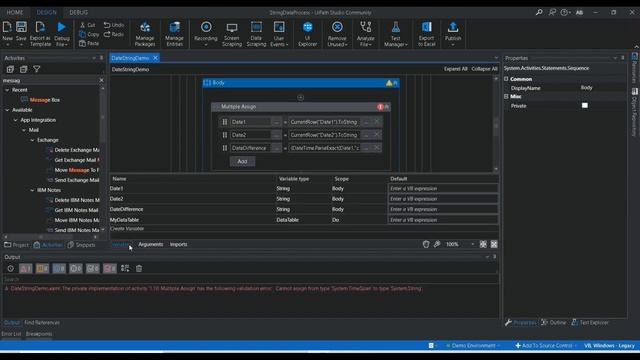Screen dimensions: 640x360
Task: Collapse the Exchange tree node
Action: coord(32,140)
